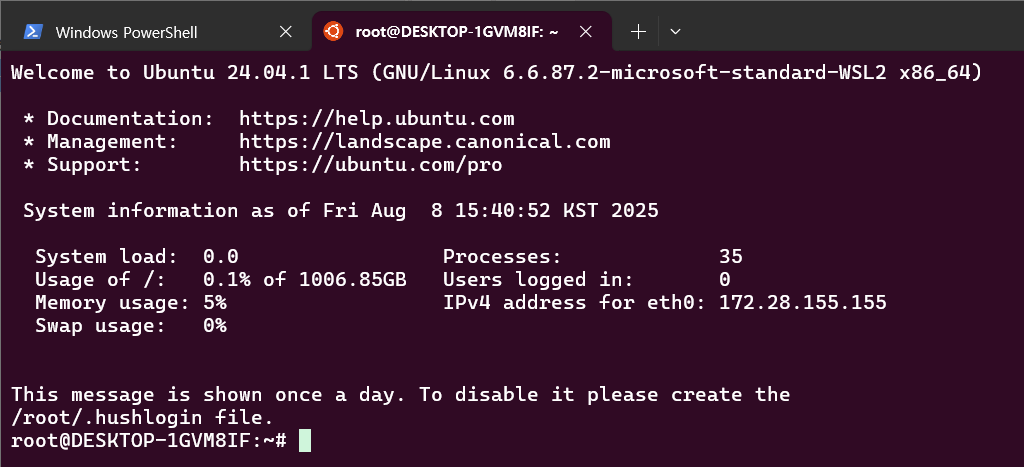Open the https://landscape.canonical.com management link
1024x467 pixels.
click(424, 142)
